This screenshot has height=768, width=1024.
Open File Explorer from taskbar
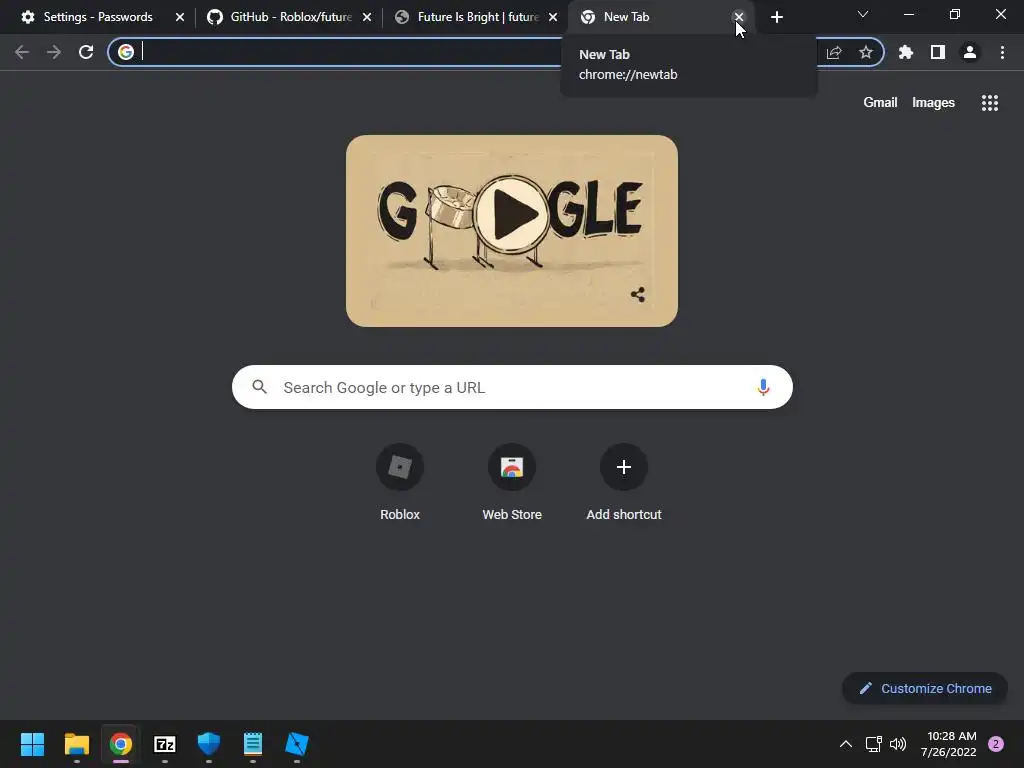[76, 744]
